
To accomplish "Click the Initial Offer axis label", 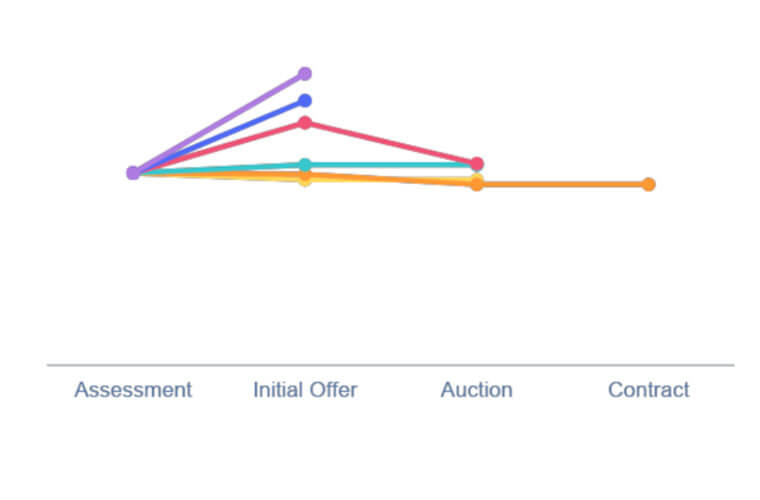I will coord(305,390).
